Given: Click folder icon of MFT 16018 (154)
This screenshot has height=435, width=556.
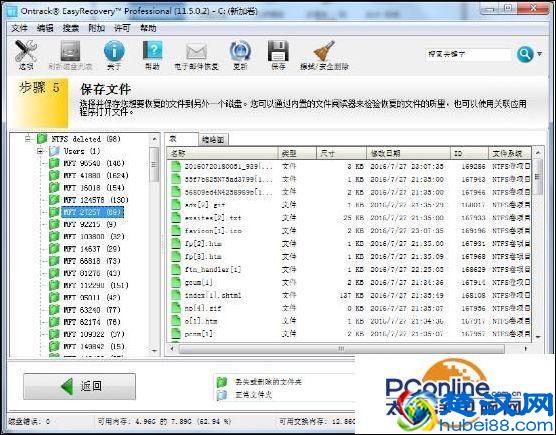Looking at the screenshot, I should coord(54,188).
